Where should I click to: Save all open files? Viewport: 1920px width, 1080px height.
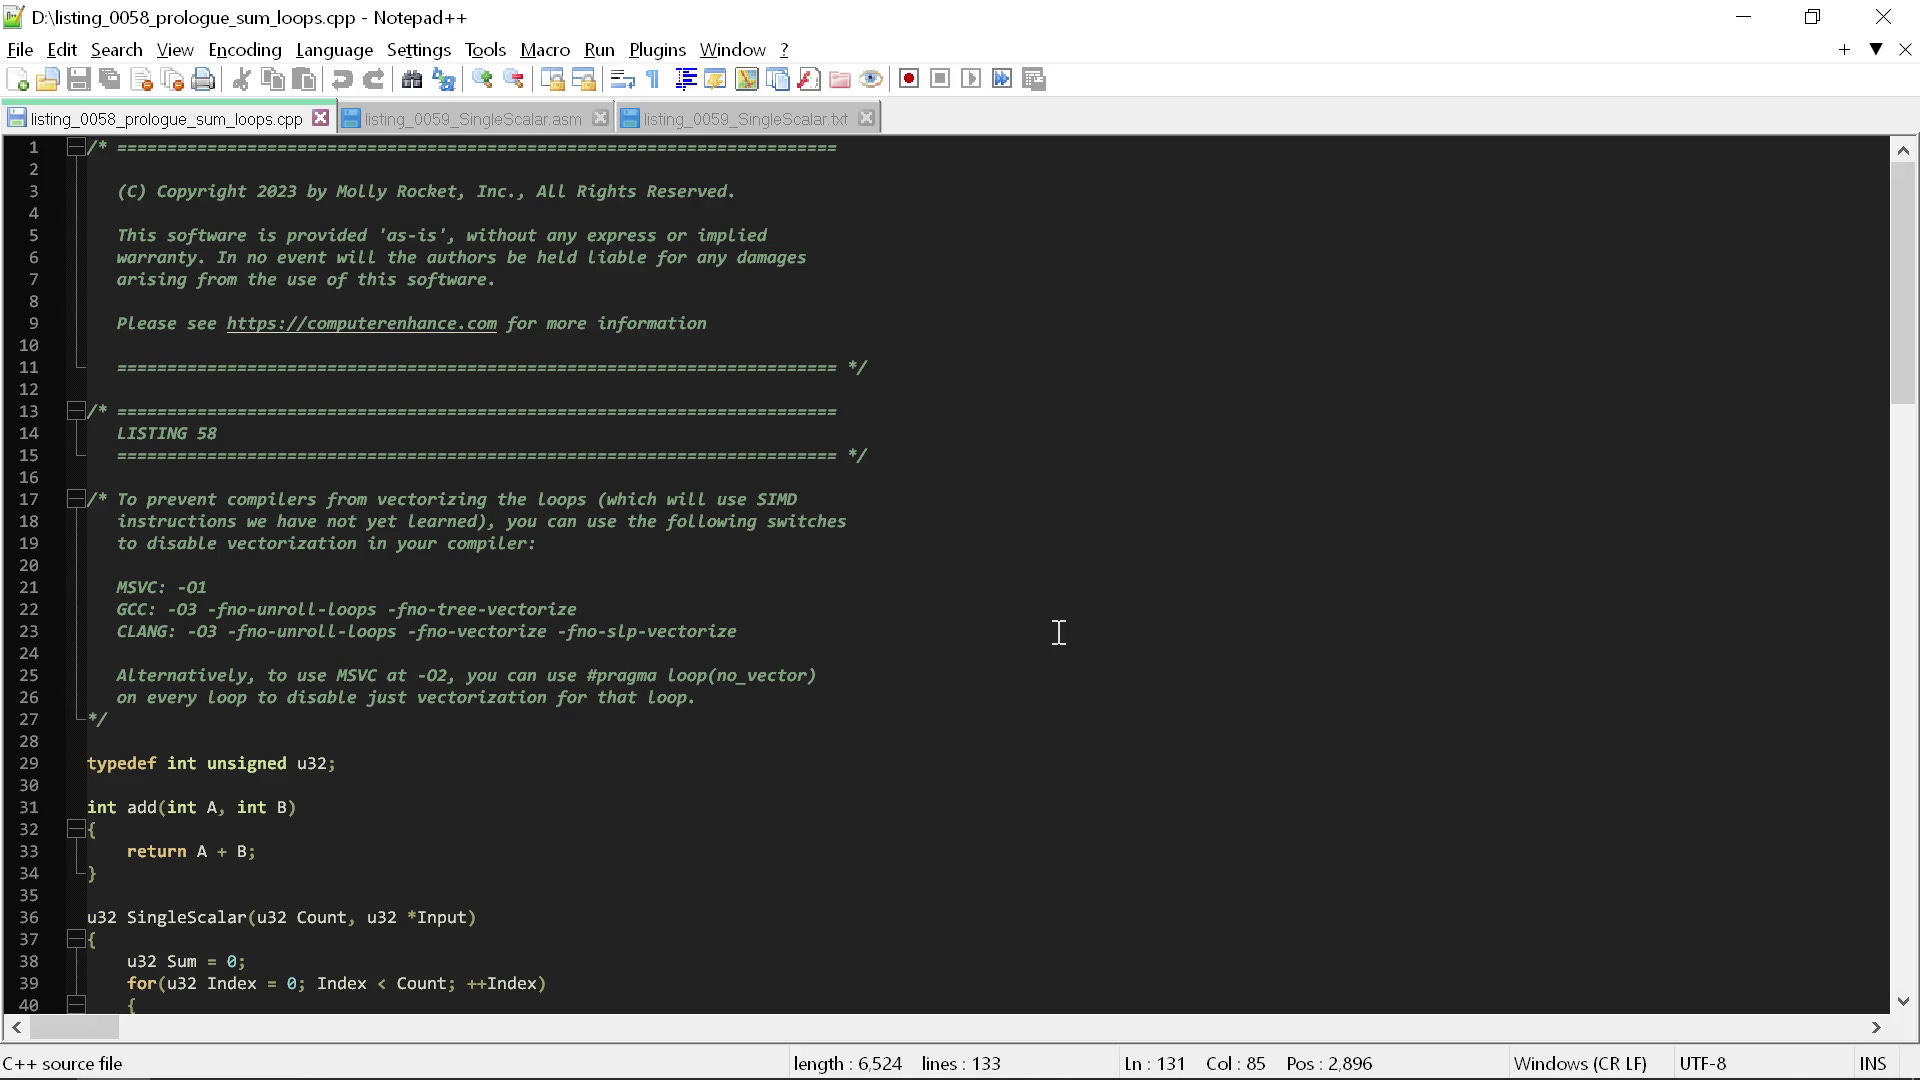coord(110,79)
